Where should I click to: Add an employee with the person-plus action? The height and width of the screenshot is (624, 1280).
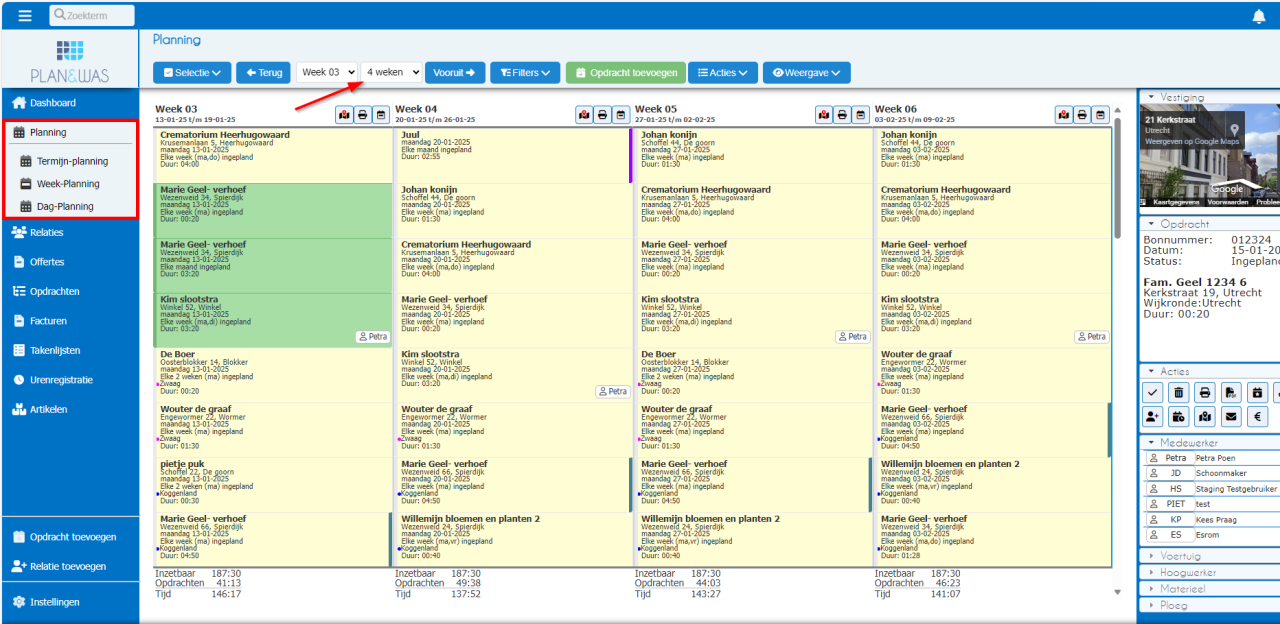(1153, 417)
